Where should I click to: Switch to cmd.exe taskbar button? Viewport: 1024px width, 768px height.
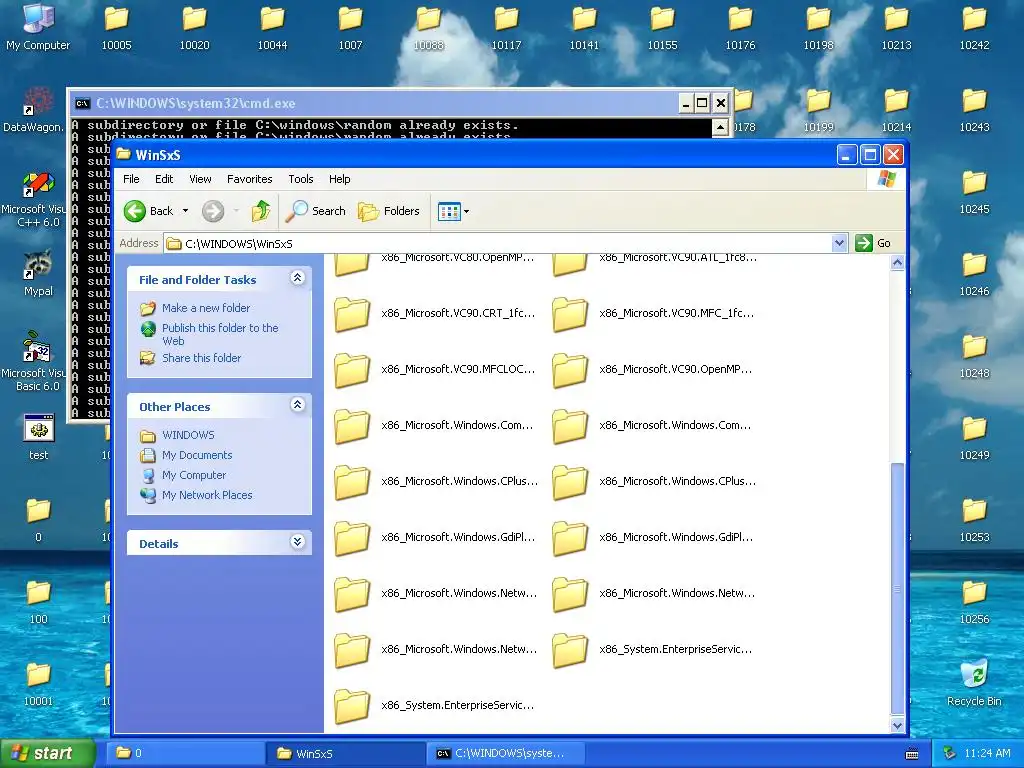pos(506,753)
